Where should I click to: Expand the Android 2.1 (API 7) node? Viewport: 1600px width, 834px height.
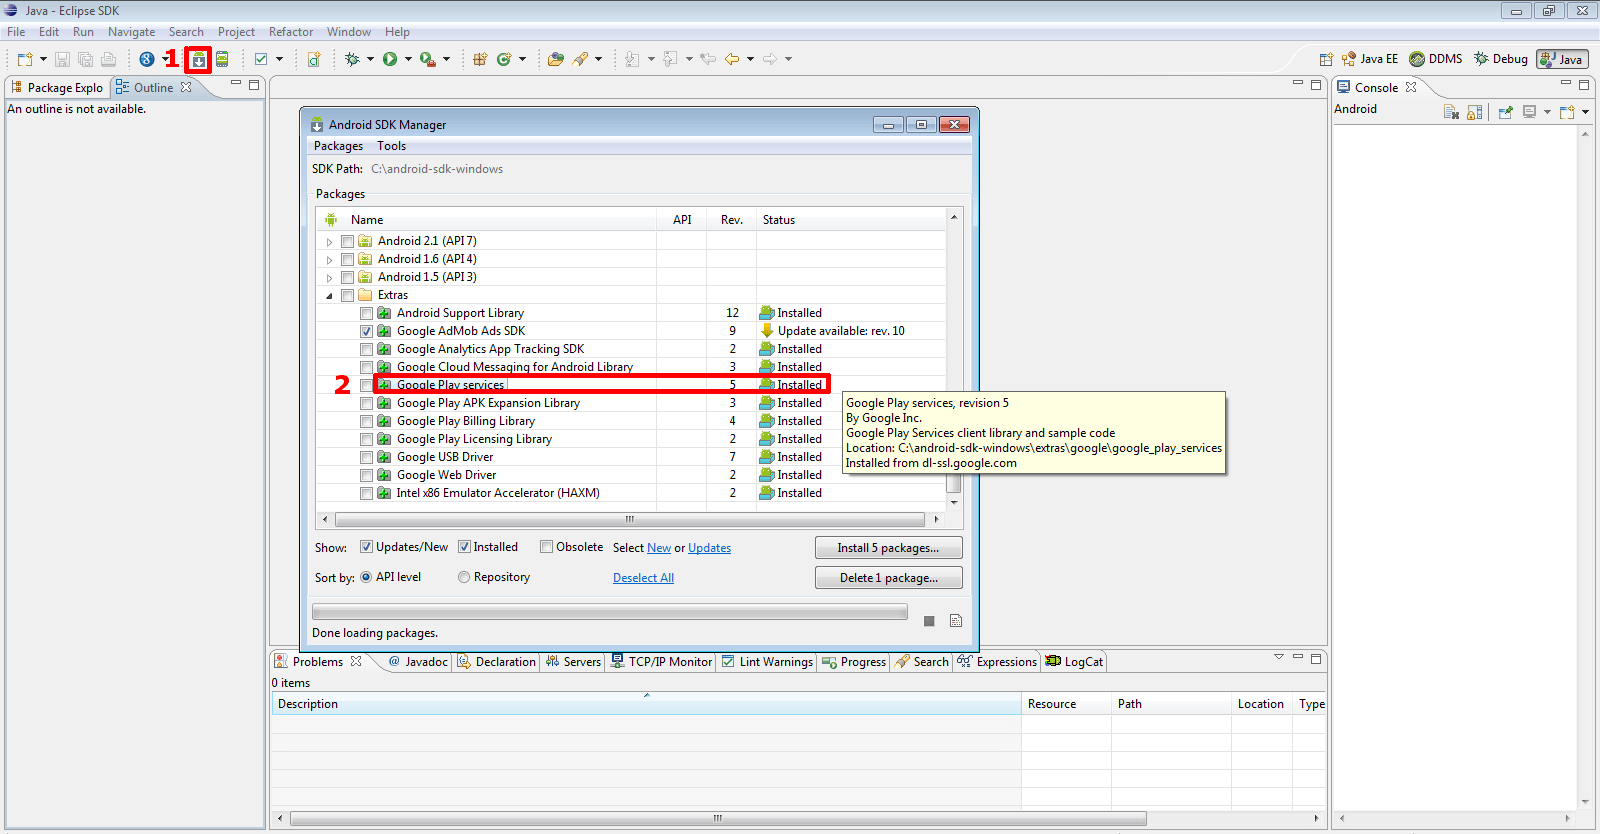(329, 242)
